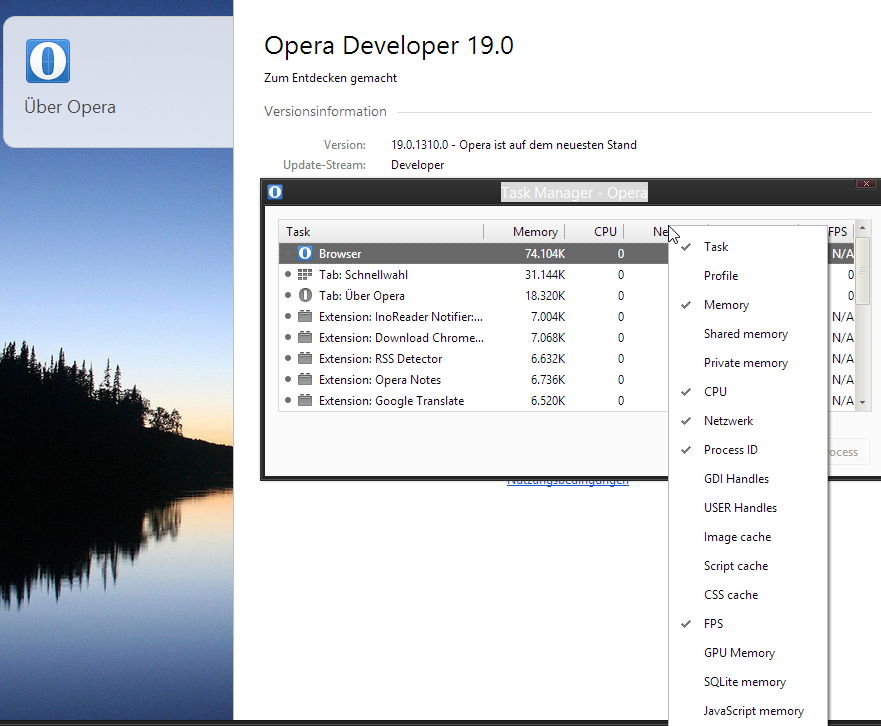Viewport: 881px width, 726px height.
Task: Hide the FPS column via menu
Action: click(748, 624)
